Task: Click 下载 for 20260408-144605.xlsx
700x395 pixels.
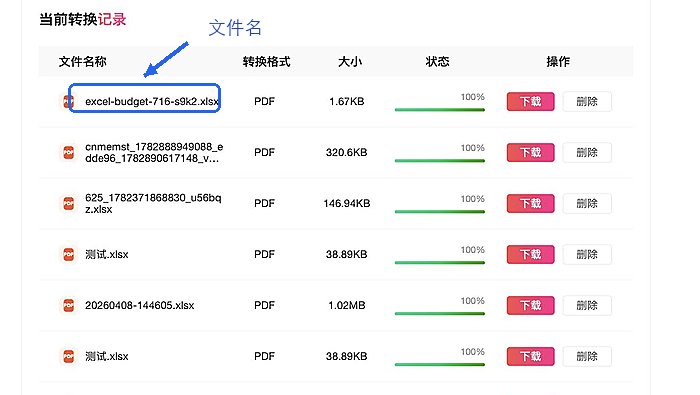Action: (530, 305)
